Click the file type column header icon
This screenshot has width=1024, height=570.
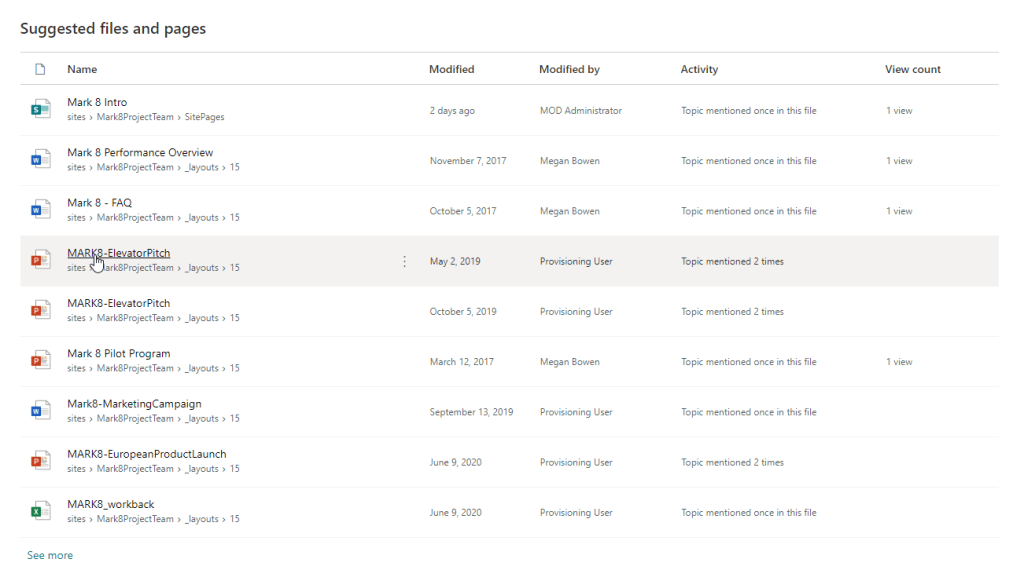coord(40,69)
